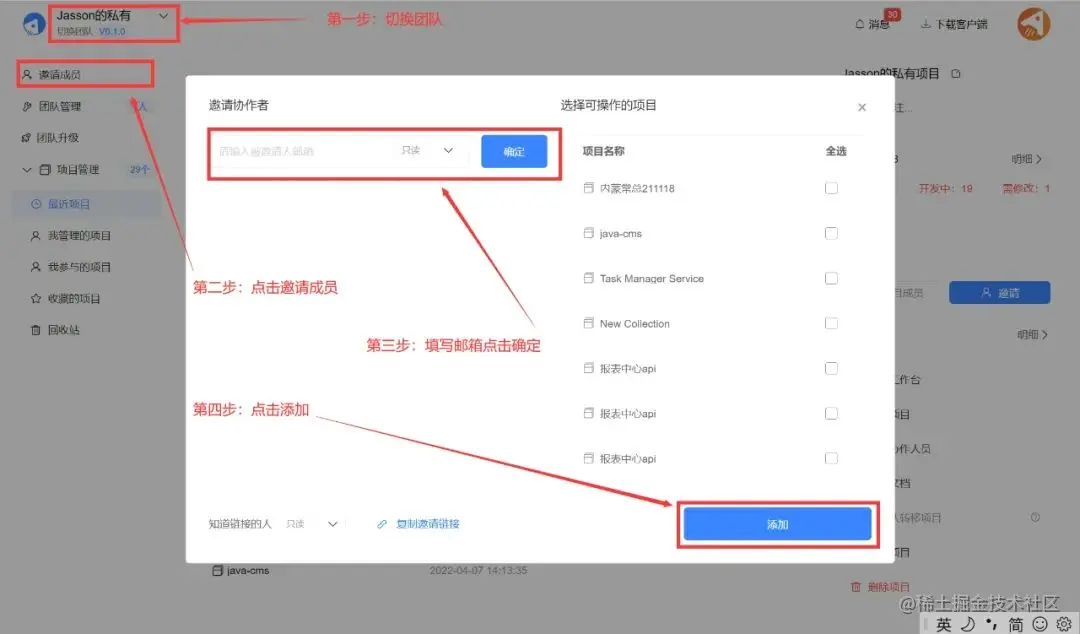This screenshot has height=634, width=1080.
Task: Click the 添加 add button
Action: 778,523
